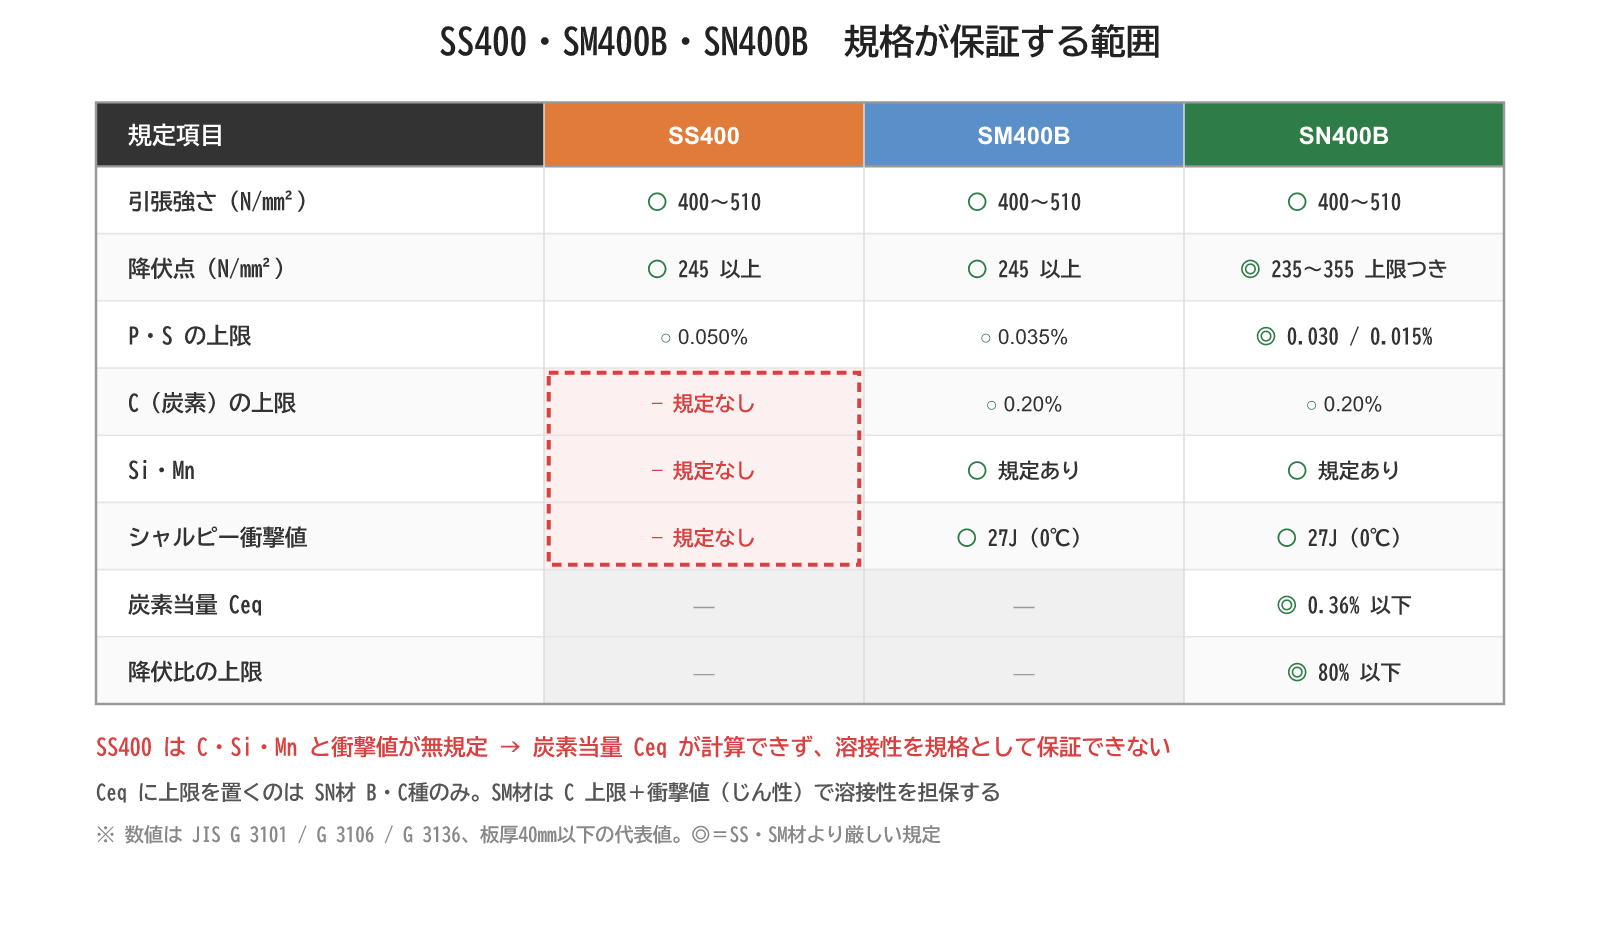The width and height of the screenshot is (1600, 928).
Task: Click the P・S の上限 row label
Action: pyautogui.click(x=190, y=336)
